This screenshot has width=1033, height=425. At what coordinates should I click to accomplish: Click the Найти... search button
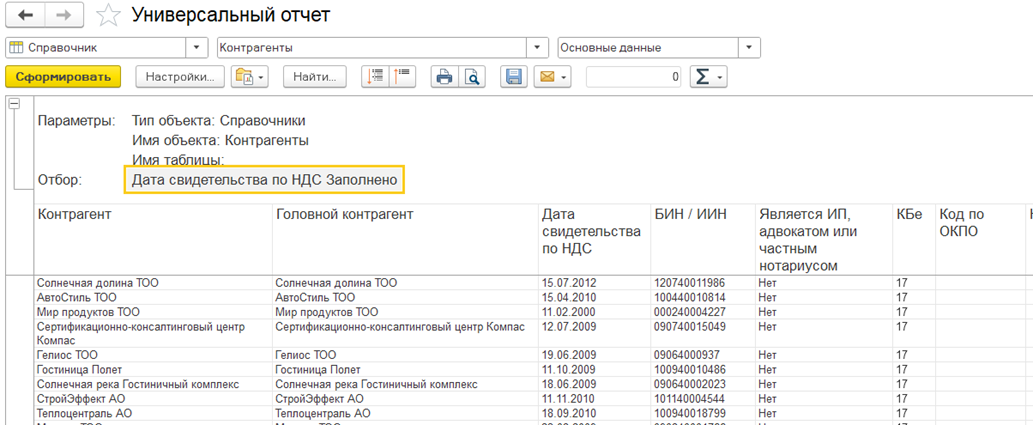click(314, 77)
